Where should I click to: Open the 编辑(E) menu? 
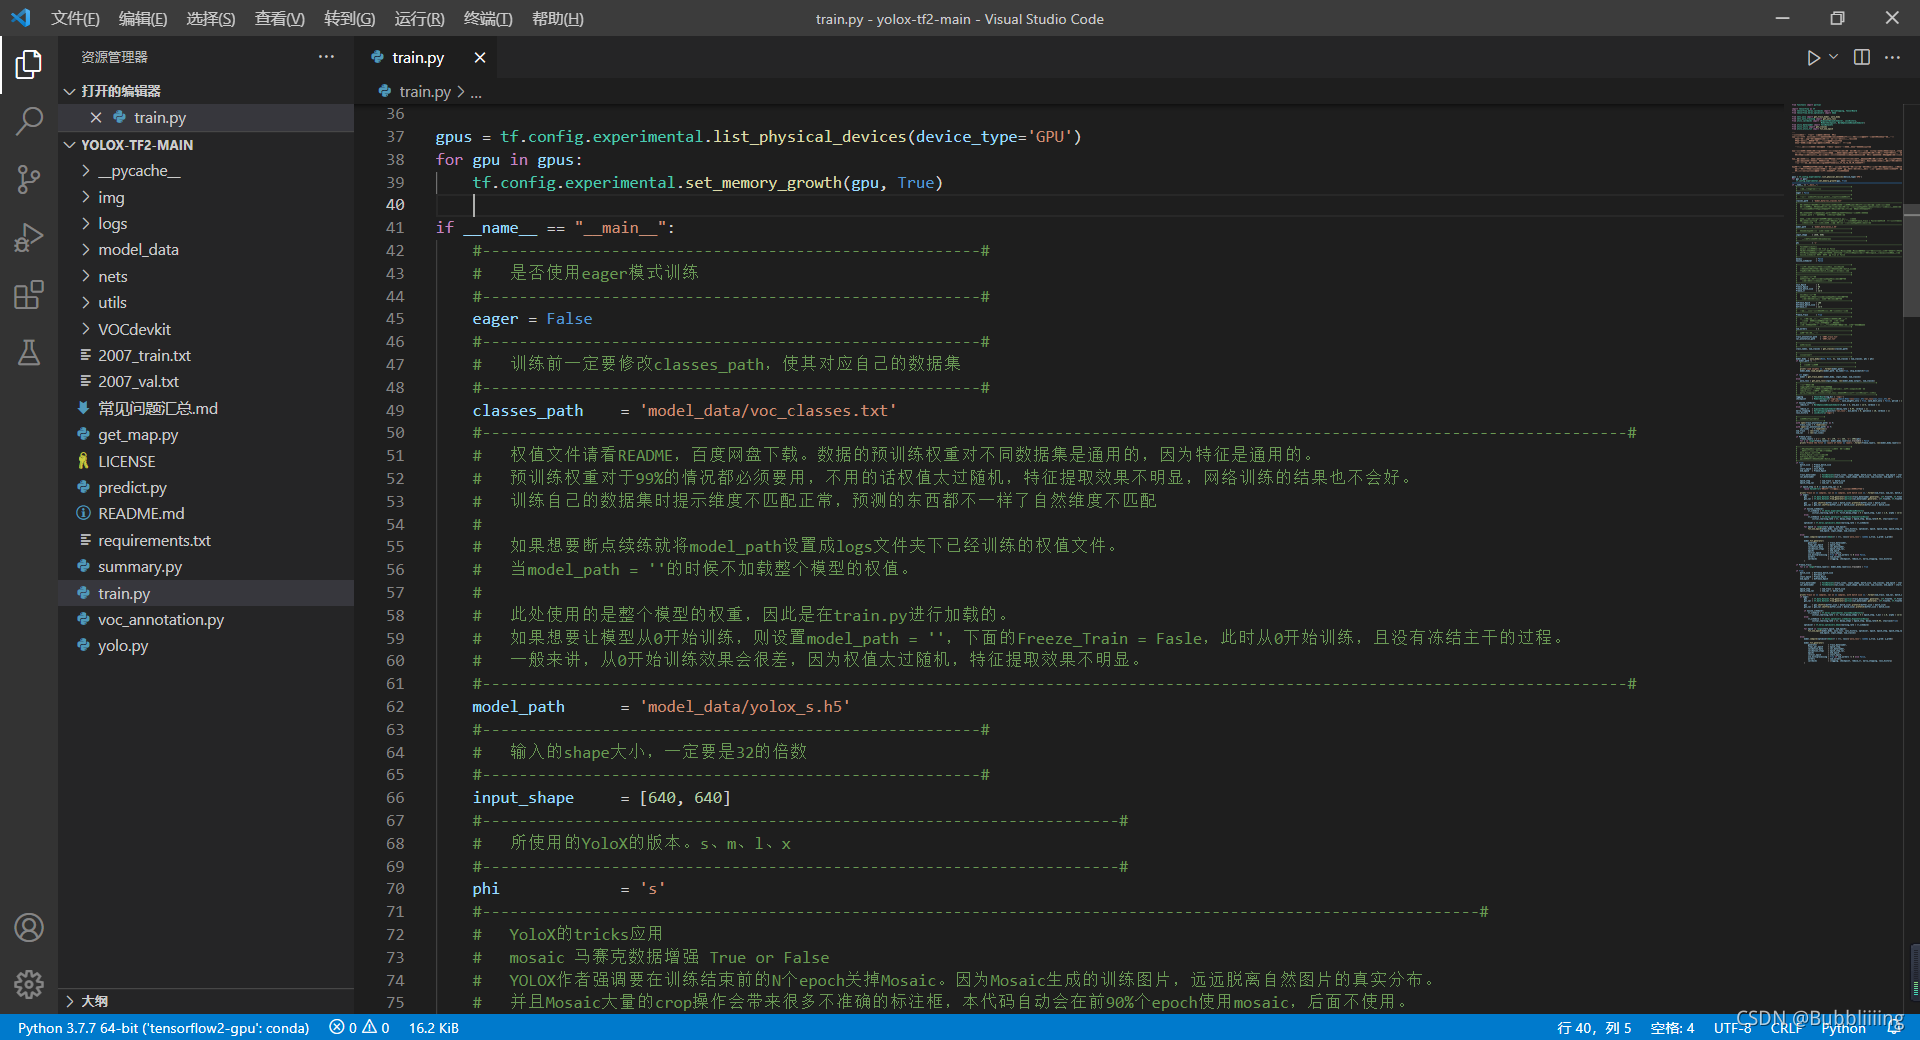(x=143, y=19)
